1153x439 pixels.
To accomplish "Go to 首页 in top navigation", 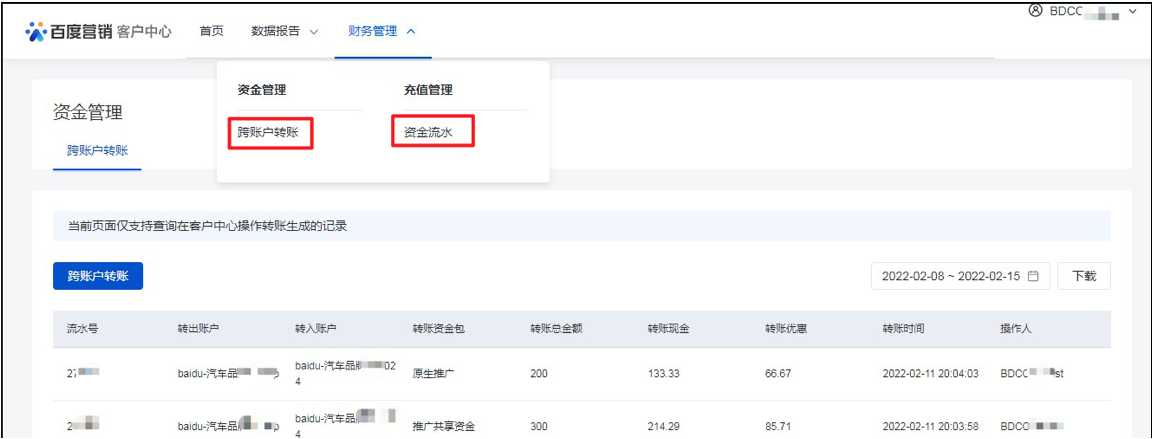I will [211, 31].
